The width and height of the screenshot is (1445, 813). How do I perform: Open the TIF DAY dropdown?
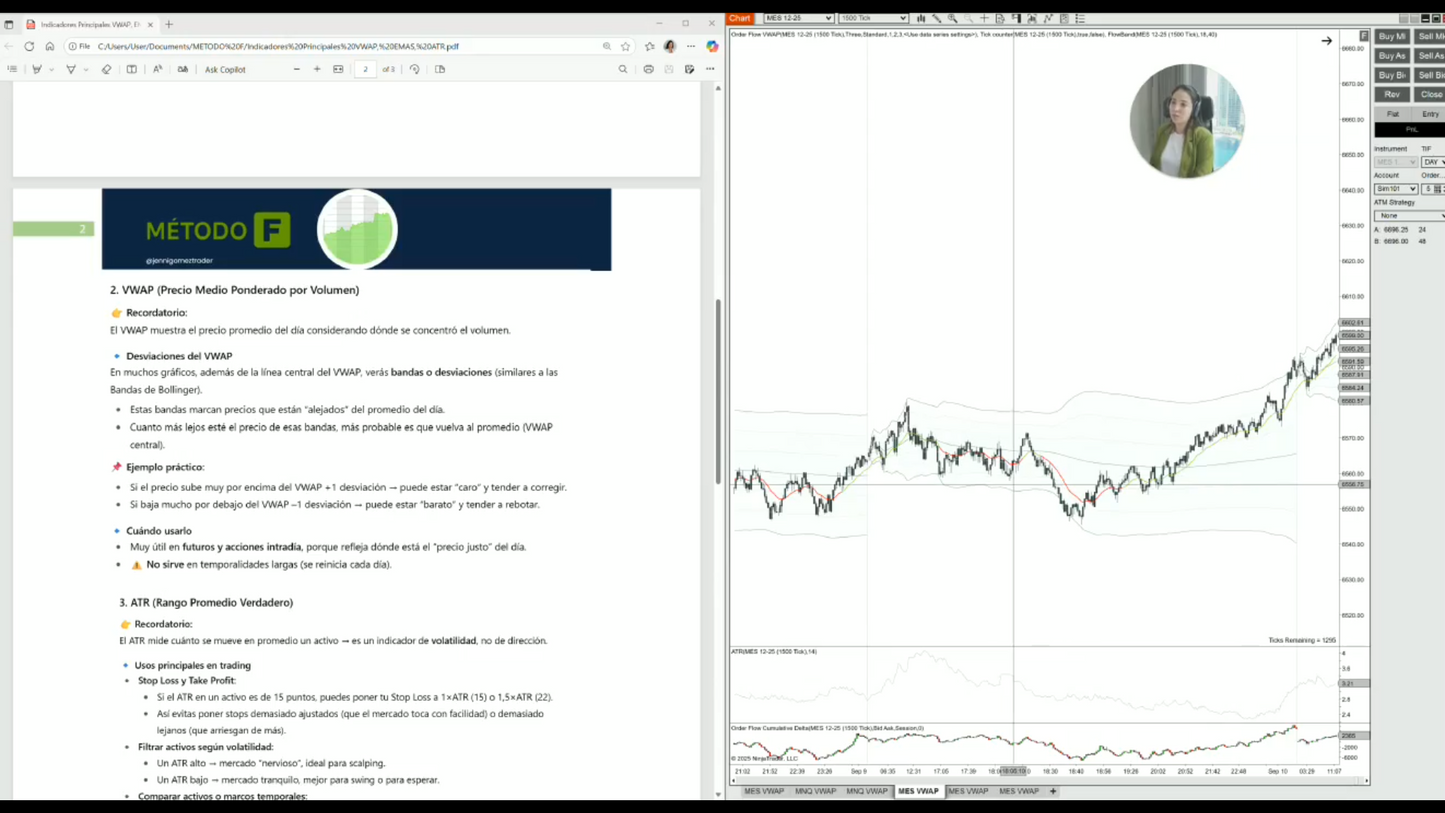point(1433,162)
